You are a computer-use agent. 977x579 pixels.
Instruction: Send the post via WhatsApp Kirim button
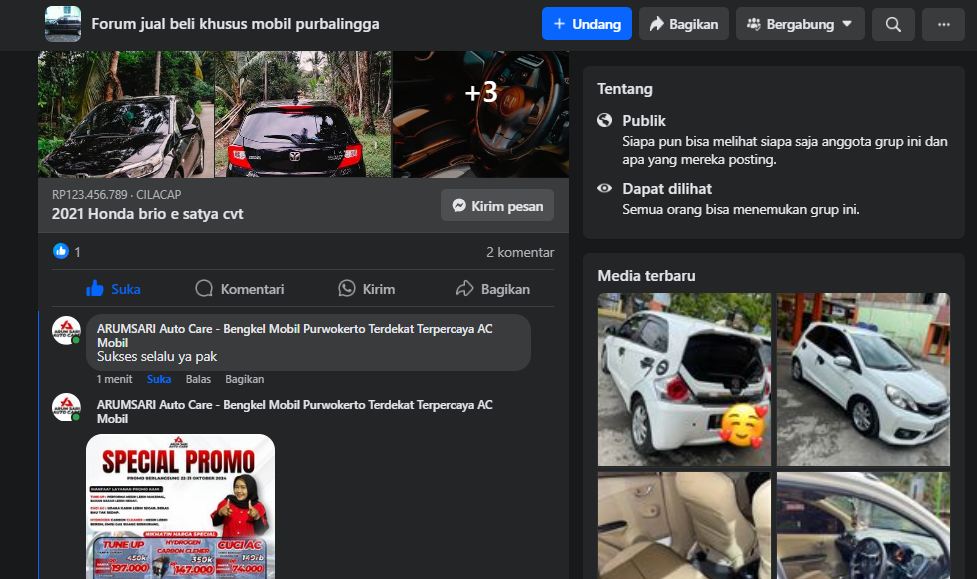(x=366, y=289)
